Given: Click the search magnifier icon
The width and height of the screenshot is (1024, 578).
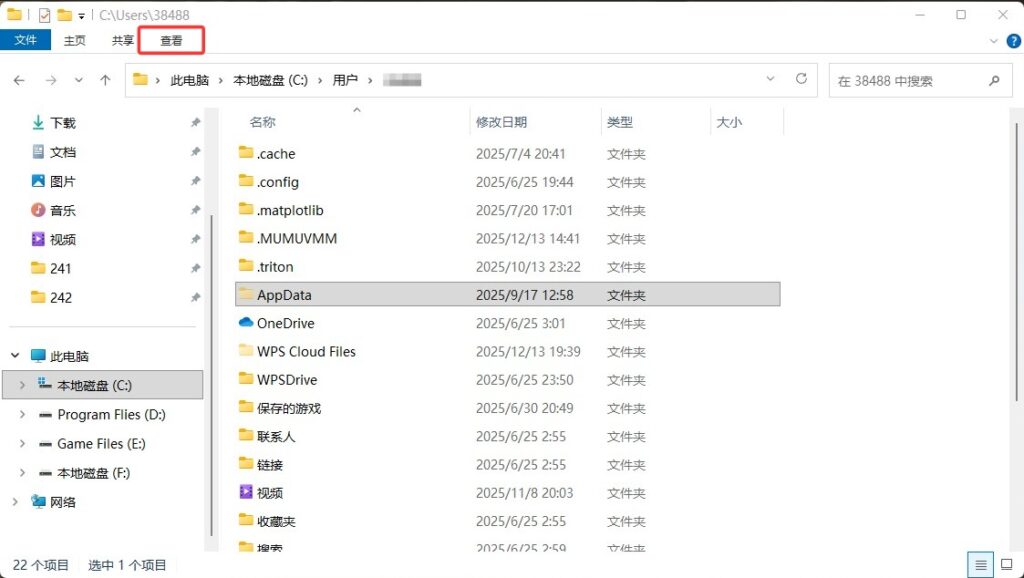Looking at the screenshot, I should (994, 81).
